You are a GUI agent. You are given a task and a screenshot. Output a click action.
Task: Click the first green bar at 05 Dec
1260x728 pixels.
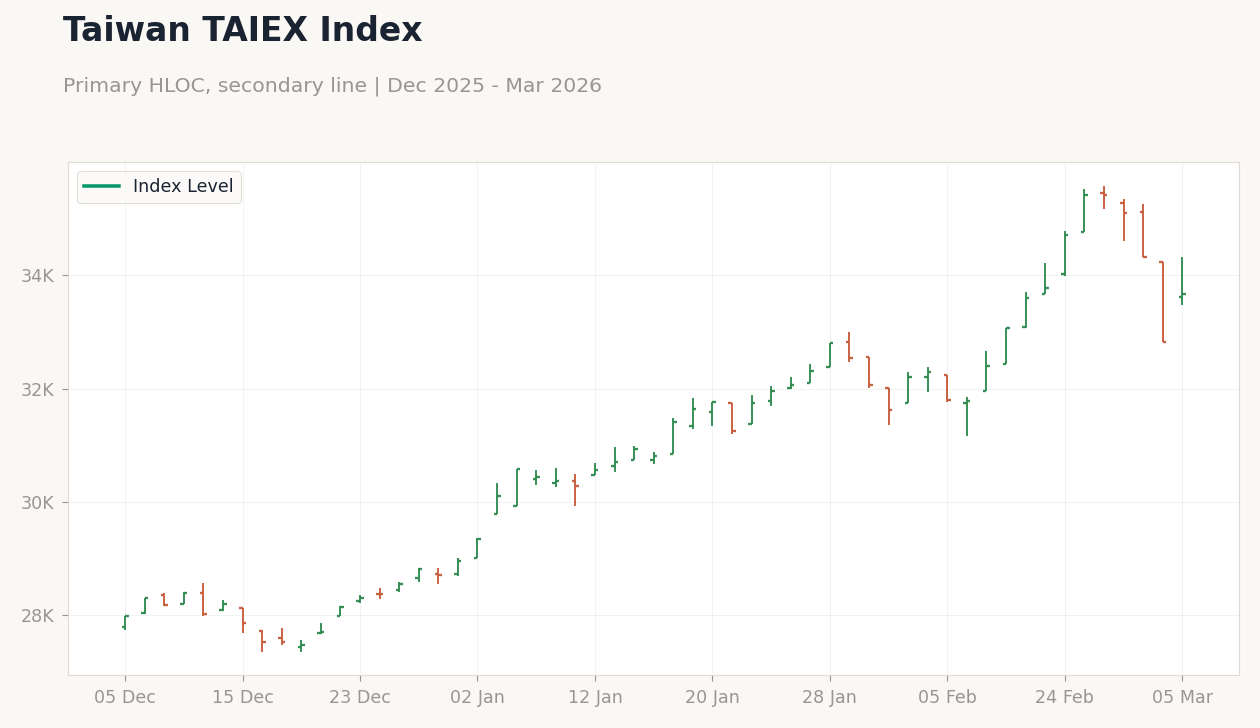[x=125, y=622]
